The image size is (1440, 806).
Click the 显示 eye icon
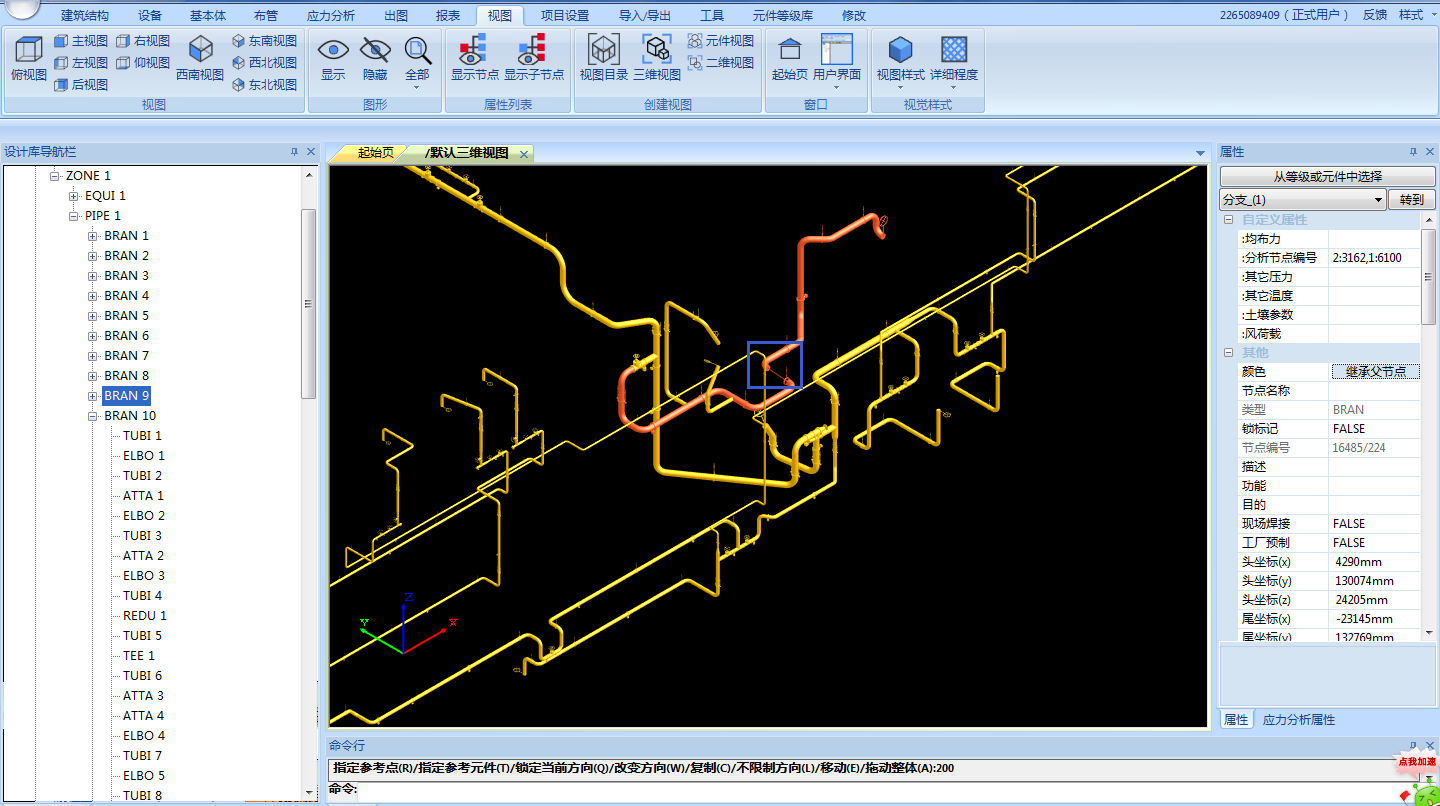(333, 50)
